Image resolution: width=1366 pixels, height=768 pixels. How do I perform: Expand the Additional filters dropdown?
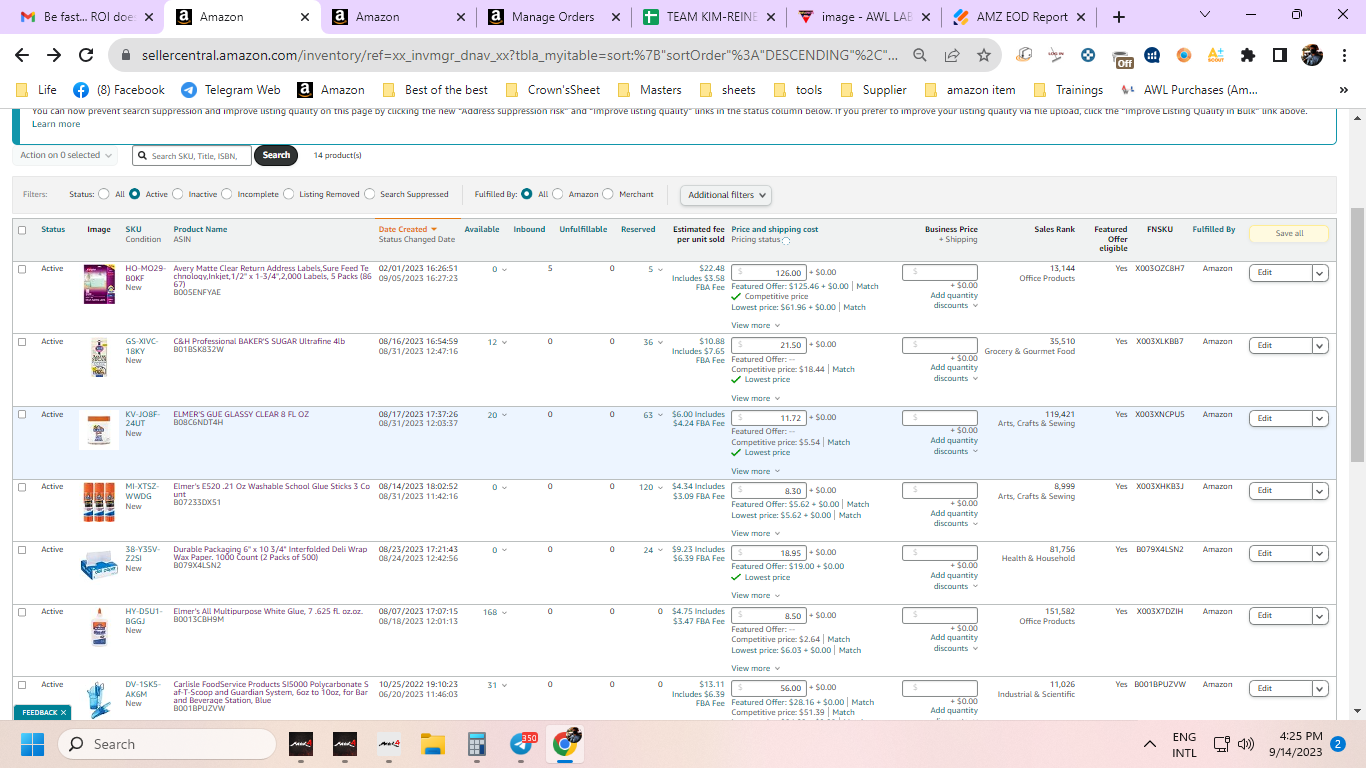[726, 195]
